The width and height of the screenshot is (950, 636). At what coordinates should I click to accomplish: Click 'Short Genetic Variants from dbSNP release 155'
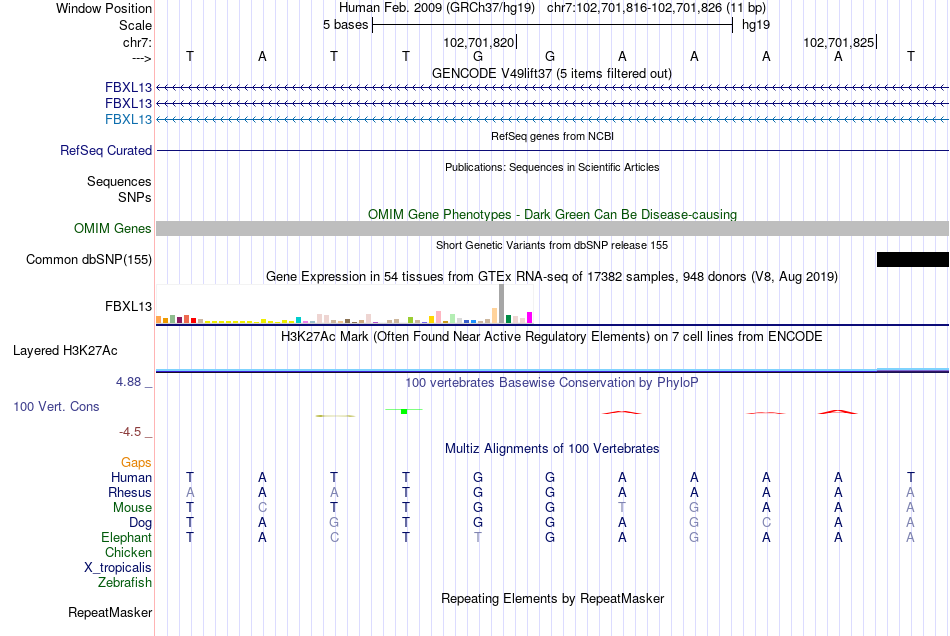coord(552,245)
